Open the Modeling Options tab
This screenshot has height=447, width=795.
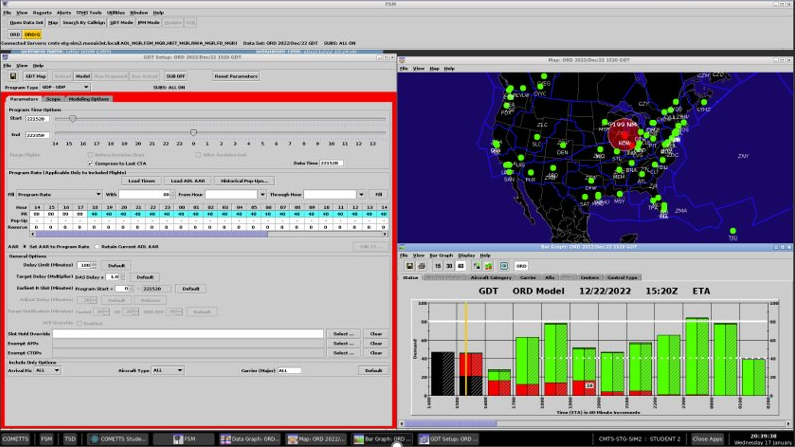pos(89,99)
